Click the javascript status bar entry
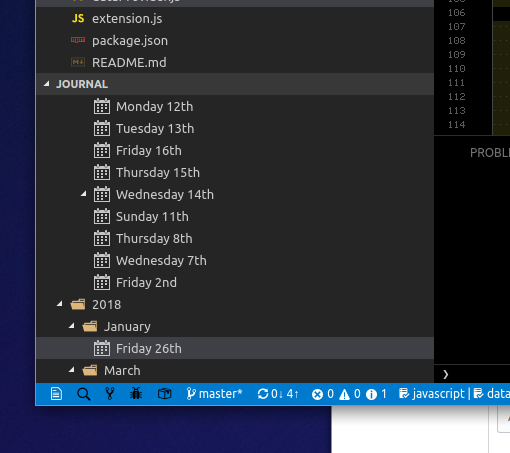This screenshot has height=453, width=510. tap(432, 394)
